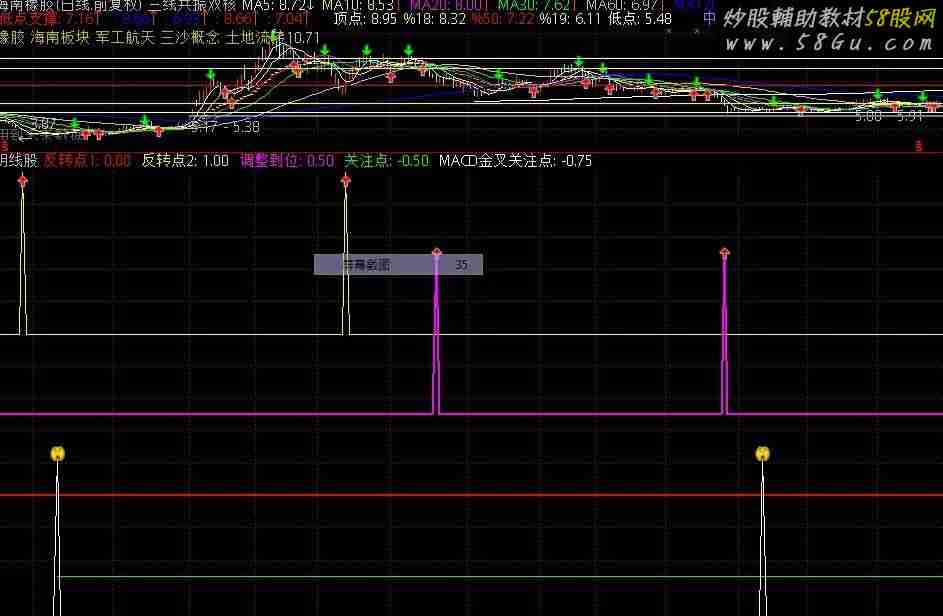Select the 海南板块 sector tag
Viewport: 943px width, 616px height.
(60, 38)
